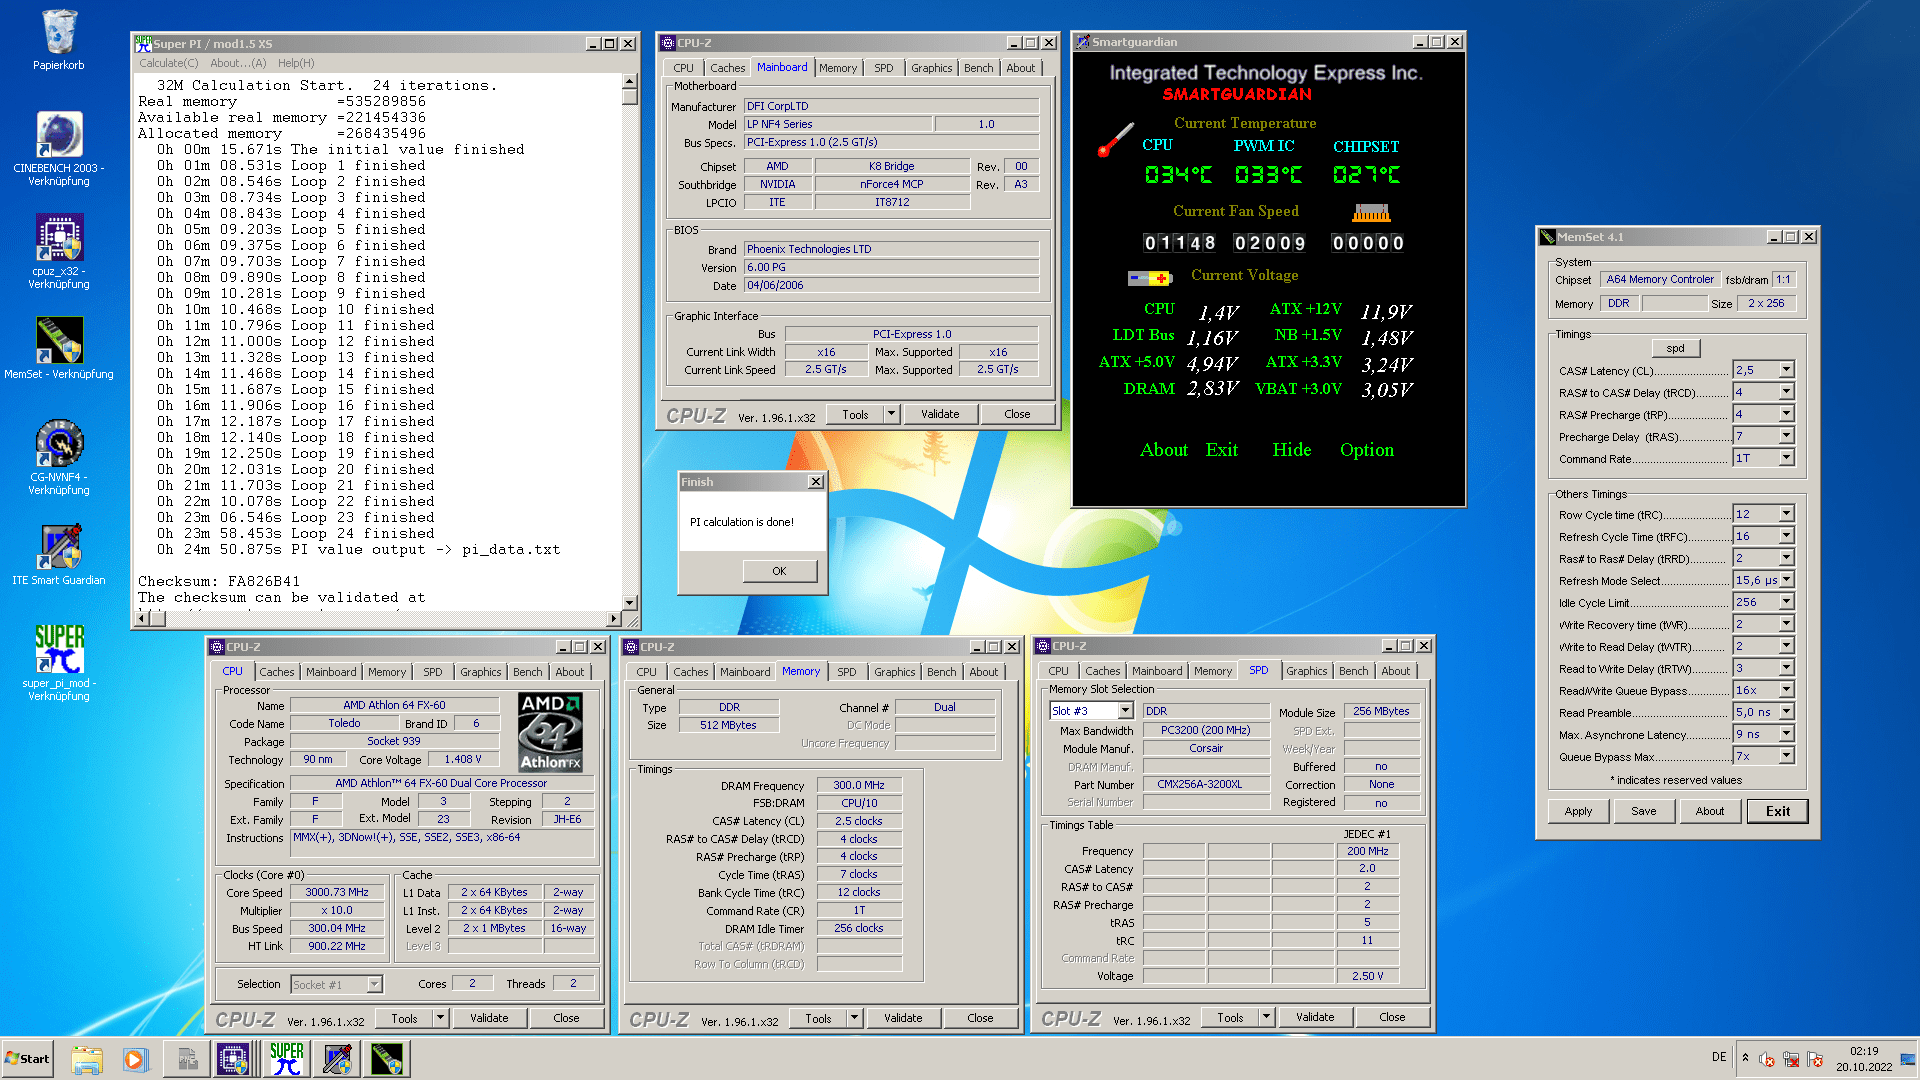1920x1080 pixels.
Task: Click Validate in the Mainboard CPU-Z window
Action: 940,414
